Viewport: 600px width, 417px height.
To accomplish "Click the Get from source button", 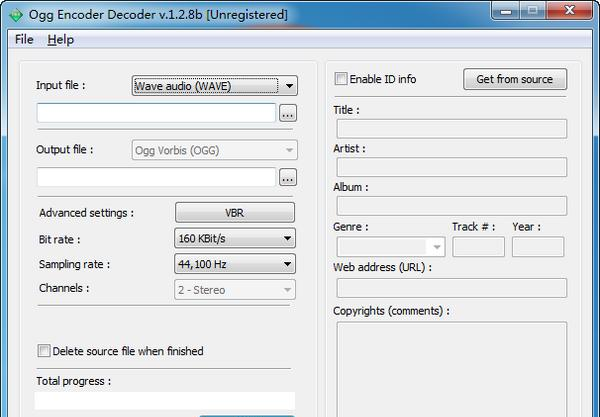I will (515, 79).
